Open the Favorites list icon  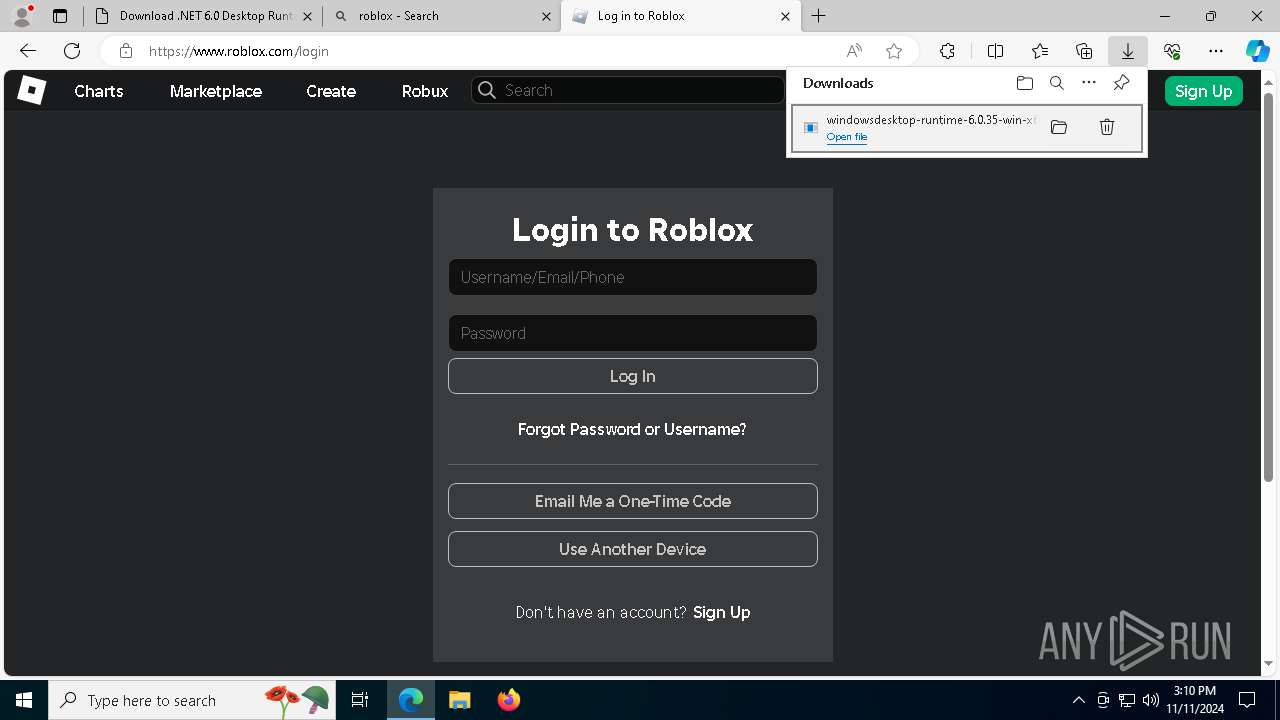click(1040, 51)
